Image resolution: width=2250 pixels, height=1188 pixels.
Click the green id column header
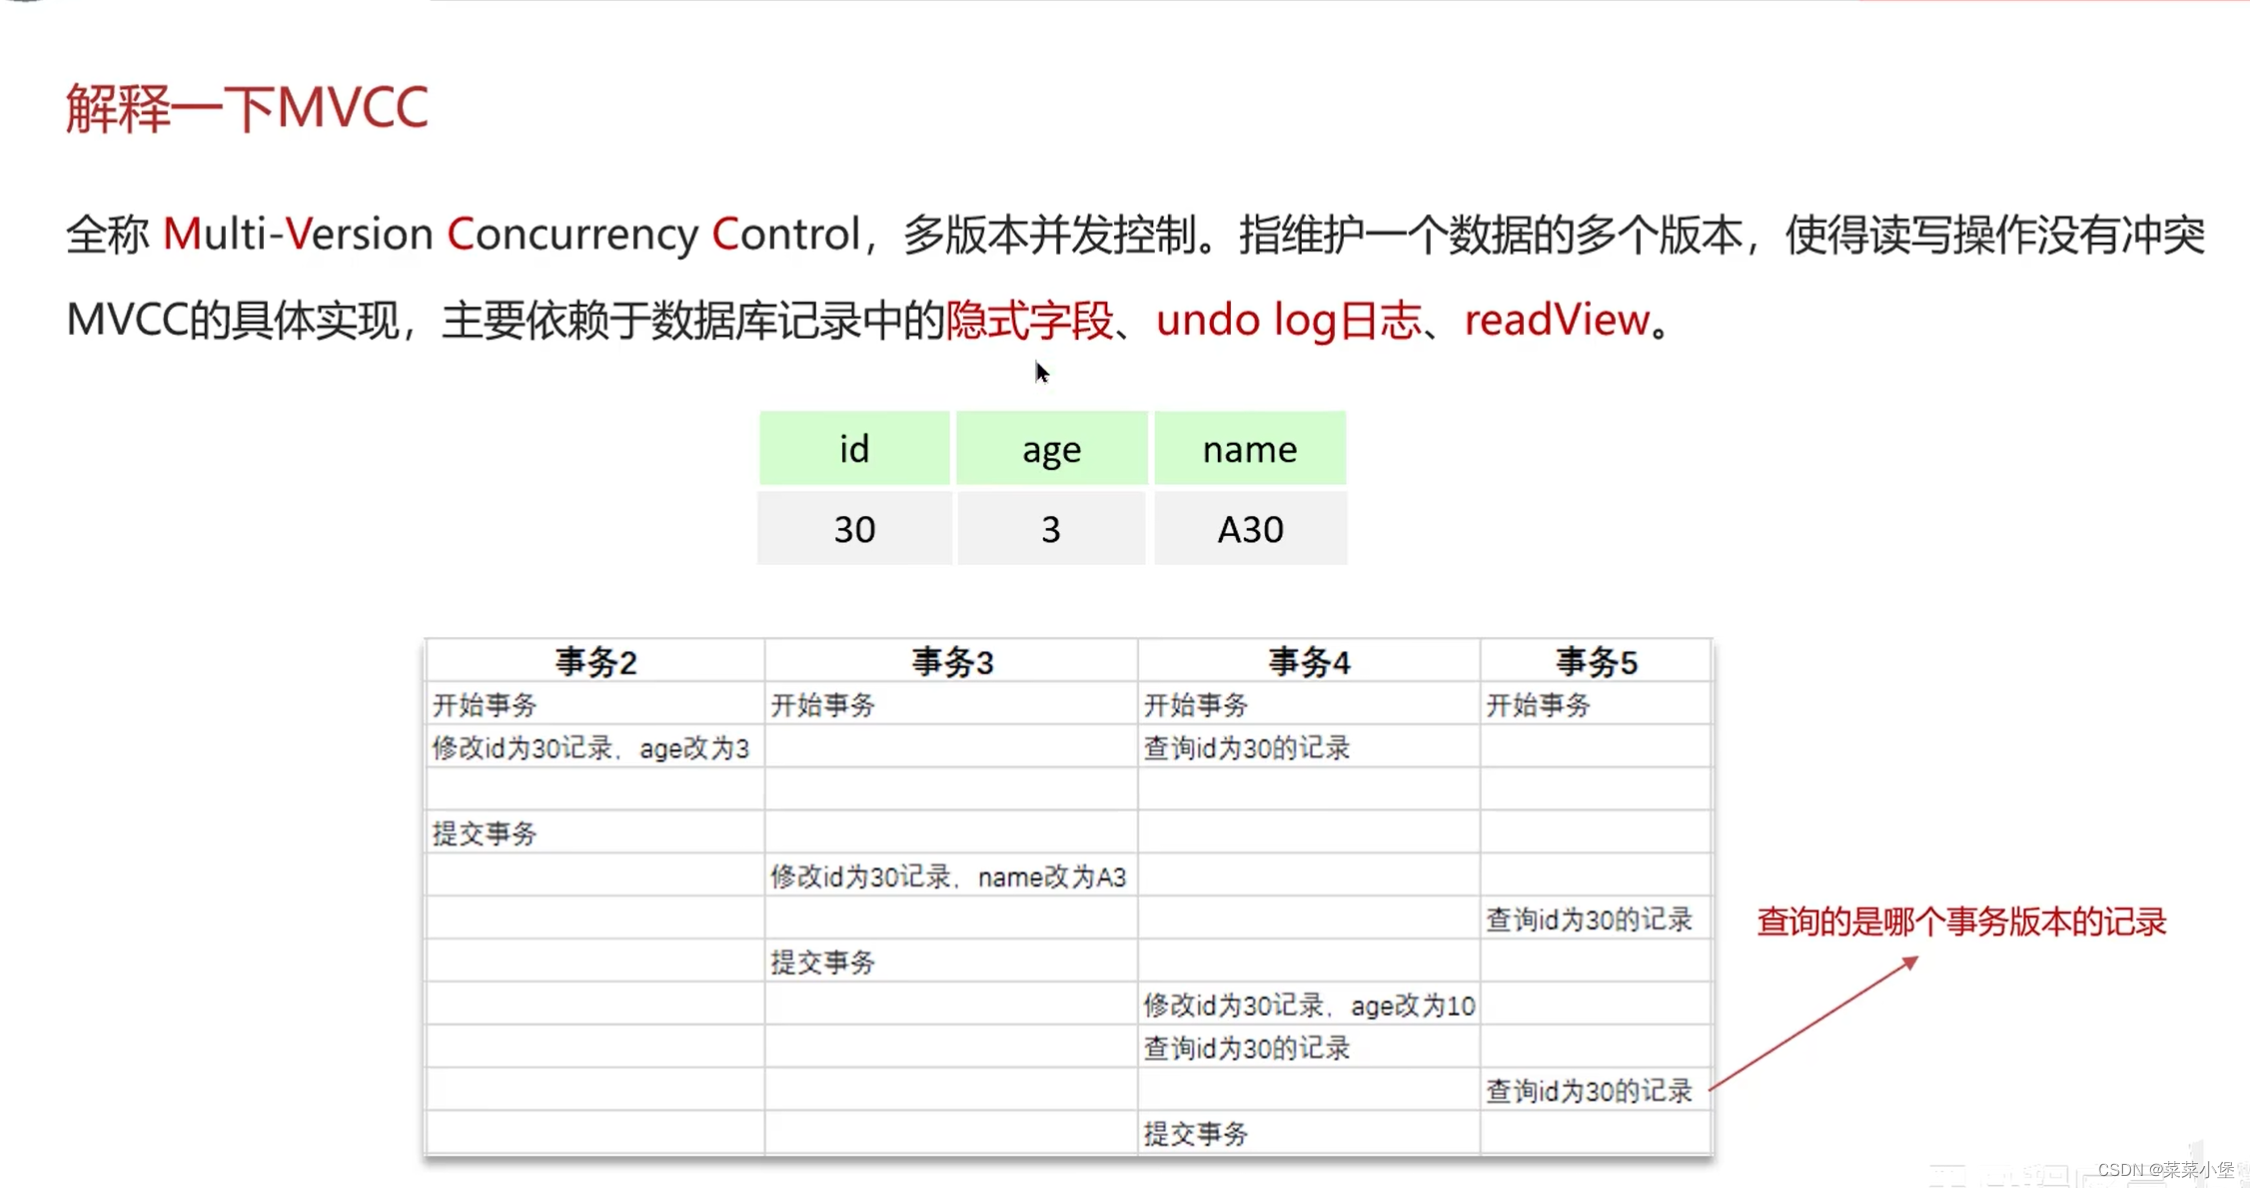[854, 449]
